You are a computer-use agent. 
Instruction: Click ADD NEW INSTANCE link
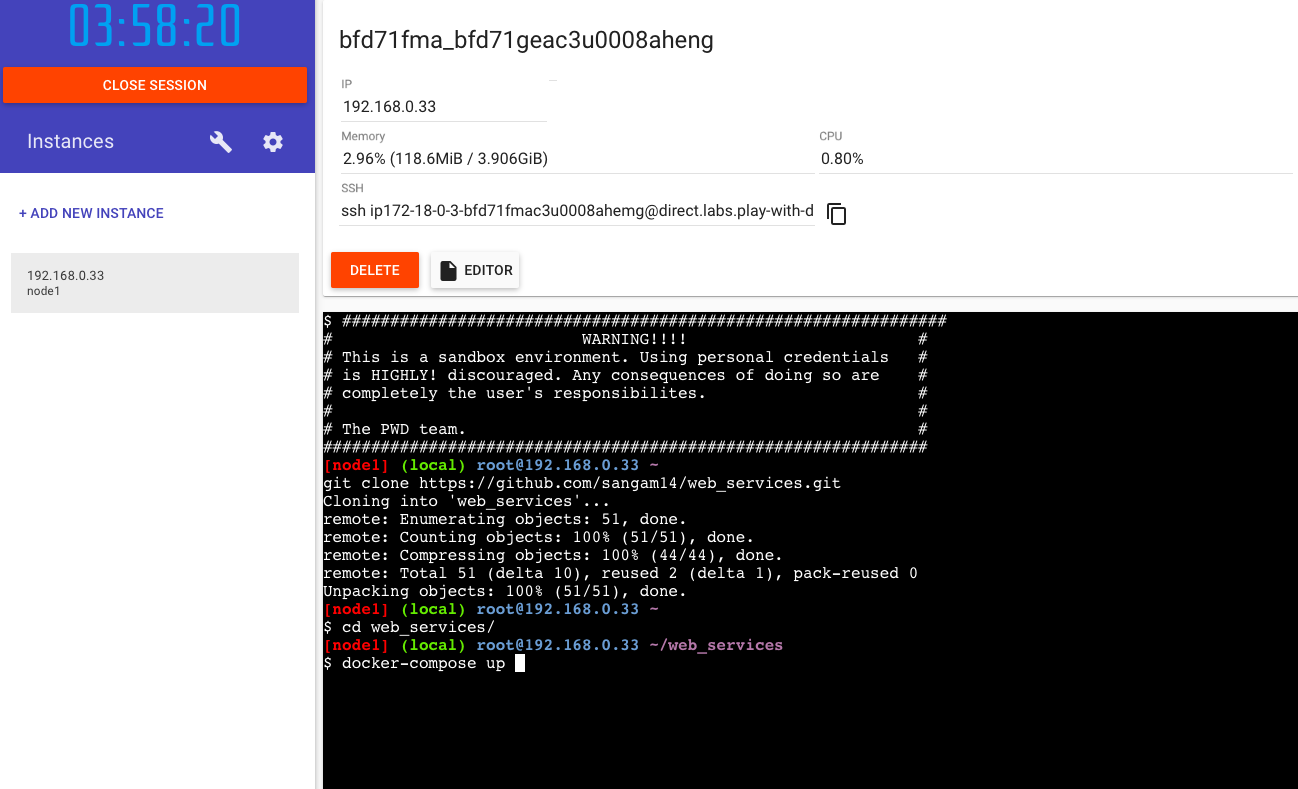coord(91,213)
